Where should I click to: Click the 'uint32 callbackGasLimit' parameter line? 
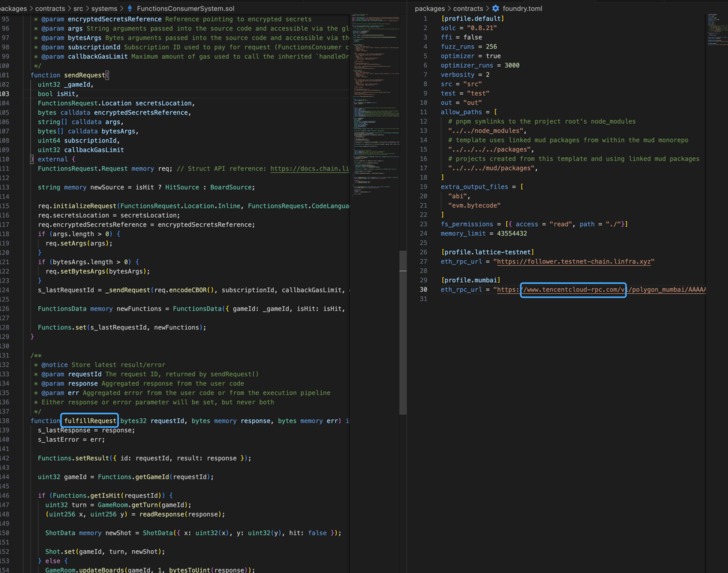tap(80, 150)
